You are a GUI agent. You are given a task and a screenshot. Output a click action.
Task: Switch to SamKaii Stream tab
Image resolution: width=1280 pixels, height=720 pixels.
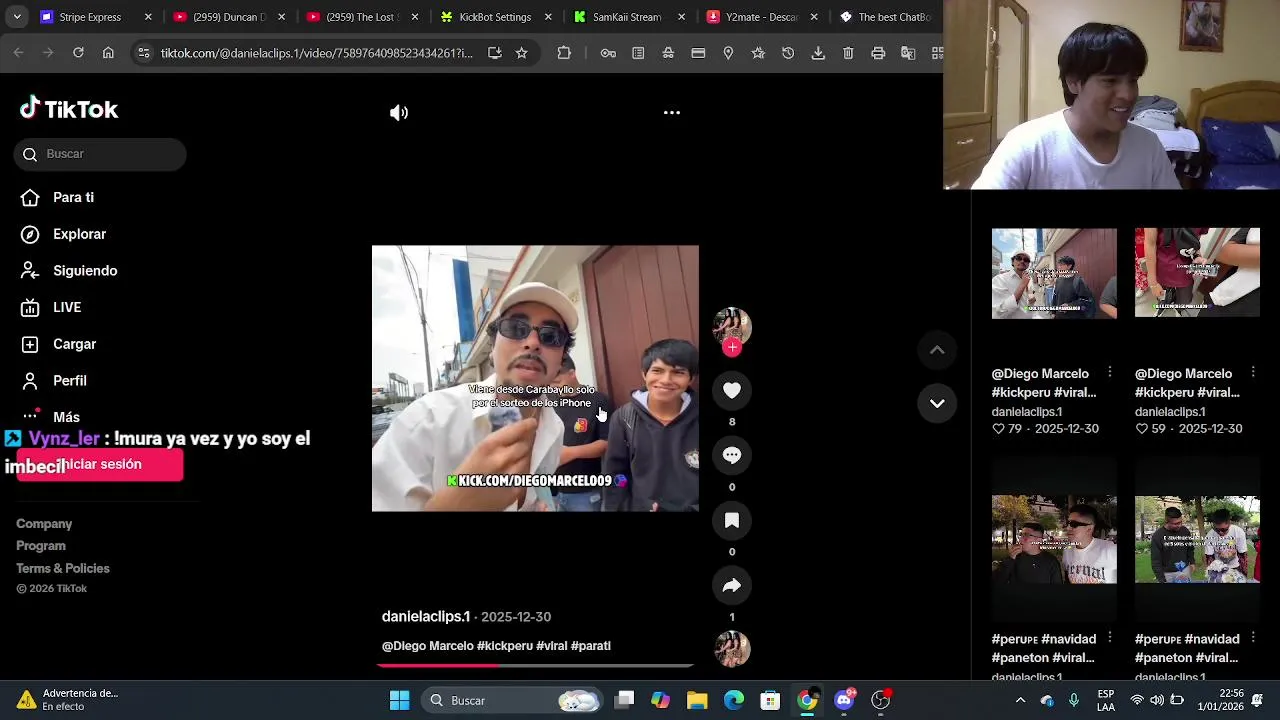pos(628,17)
